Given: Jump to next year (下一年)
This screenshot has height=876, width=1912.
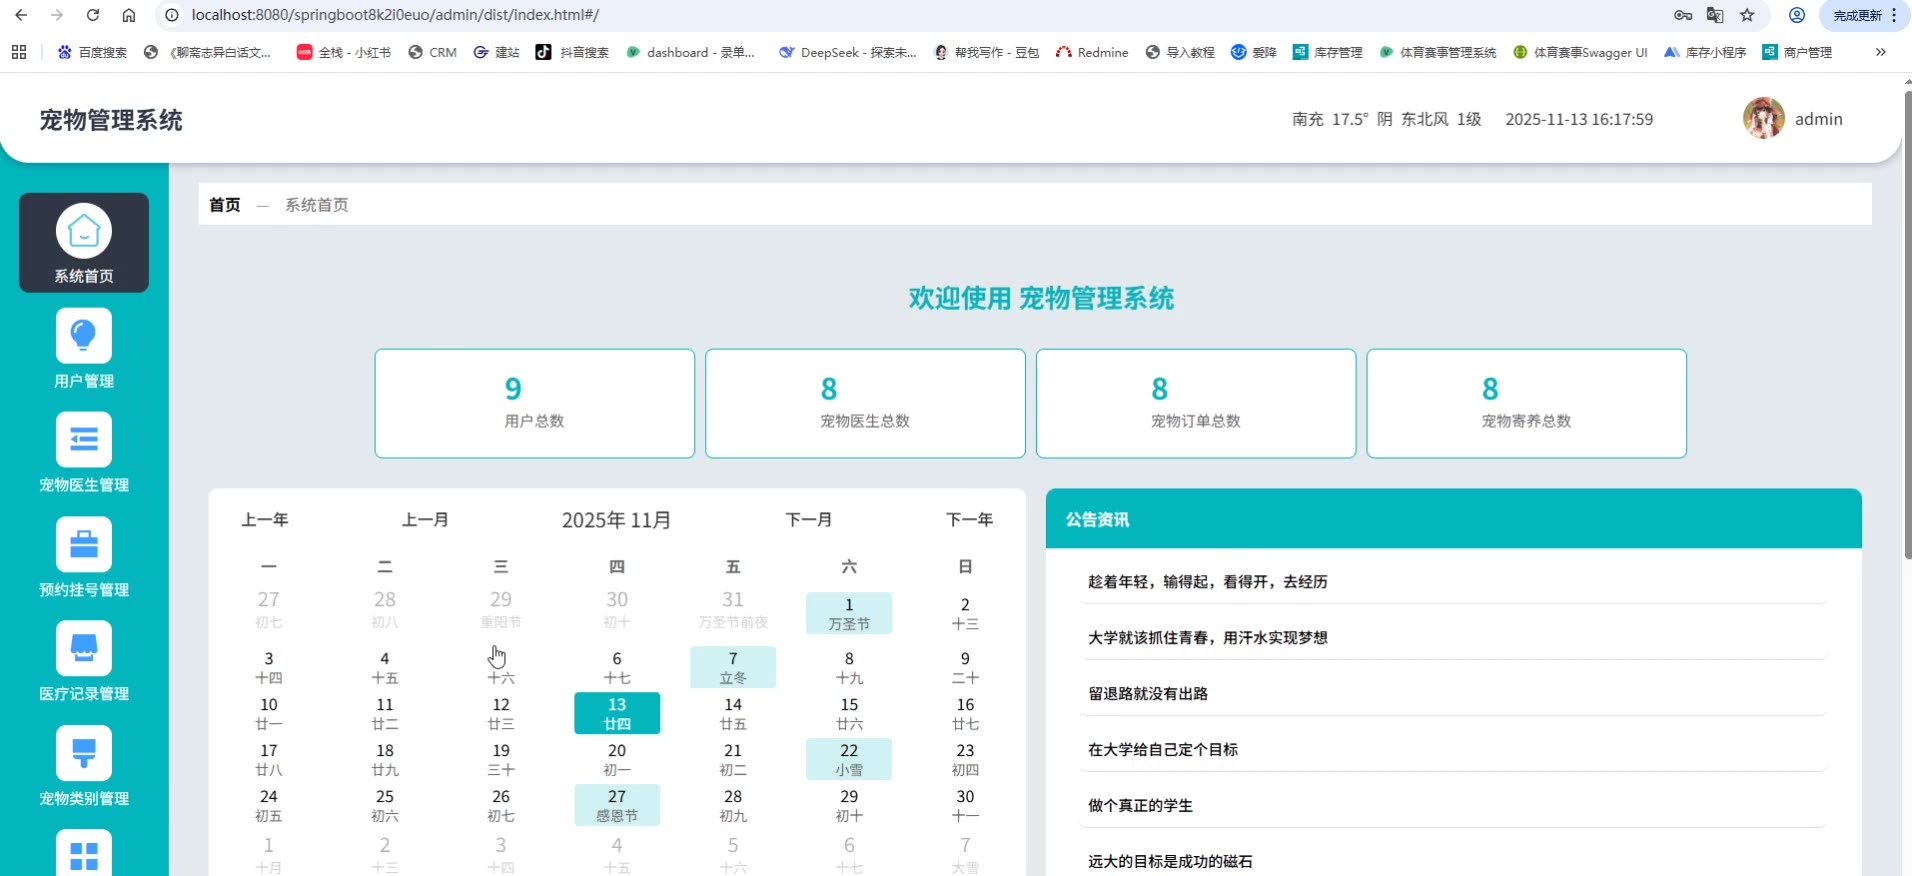Looking at the screenshot, I should click(x=969, y=520).
